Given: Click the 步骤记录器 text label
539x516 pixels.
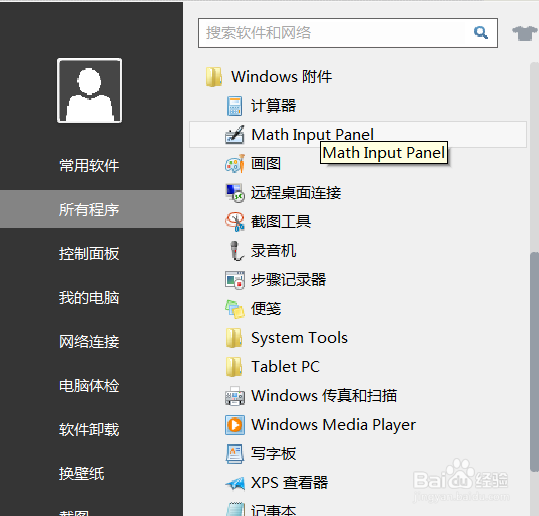Looking at the screenshot, I should (288, 280).
